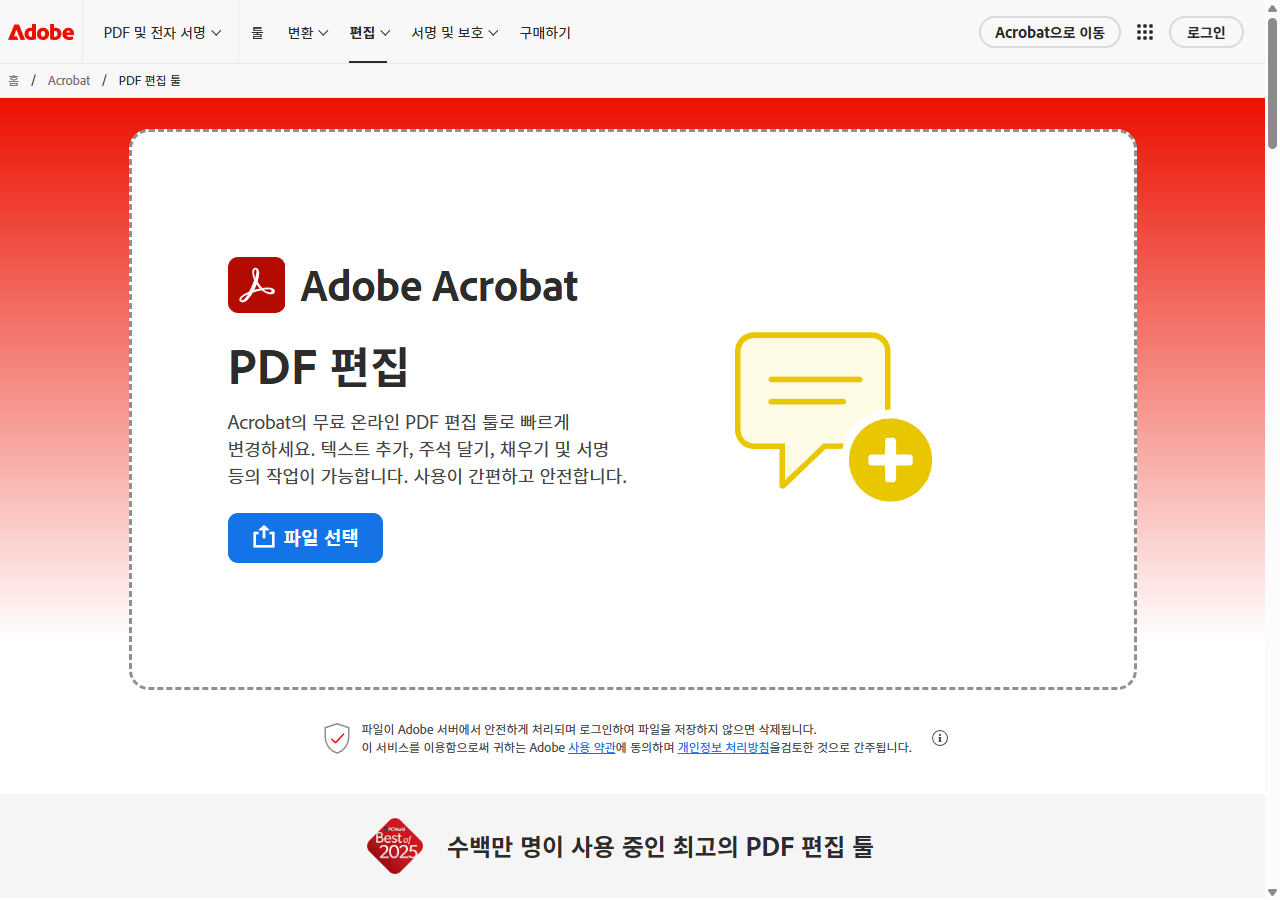Image resolution: width=1280 pixels, height=900 pixels.
Task: Select Acrobat으로 이동 button
Action: point(1050,31)
